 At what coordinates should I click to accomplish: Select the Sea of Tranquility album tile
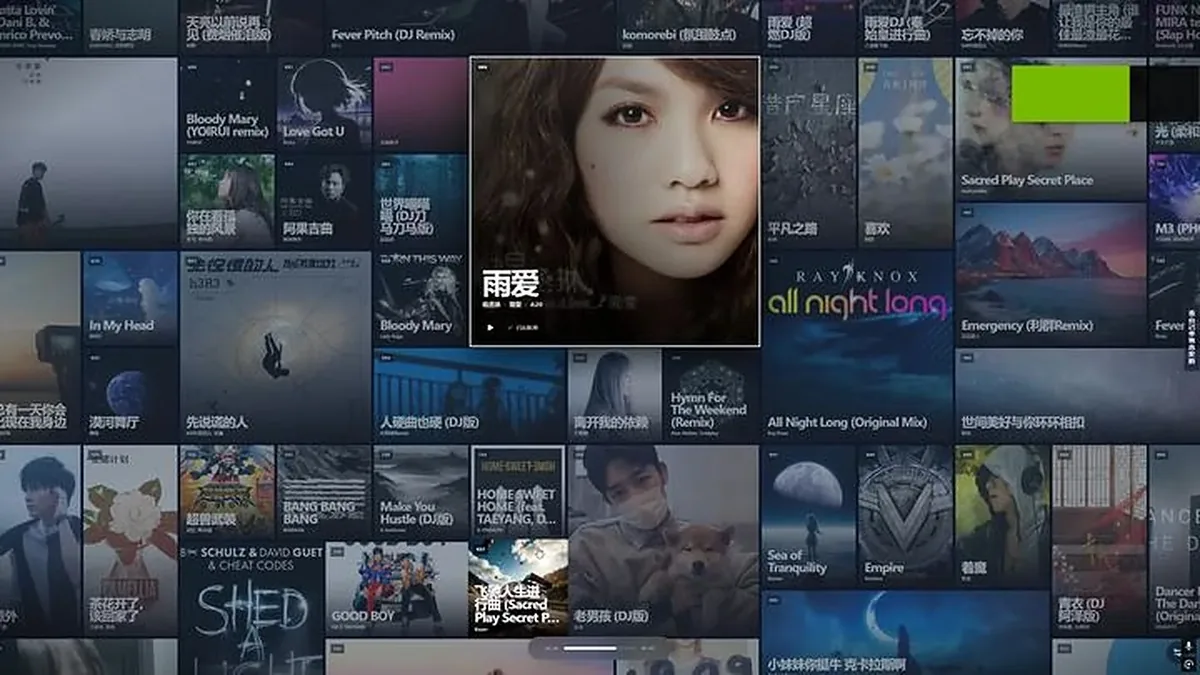(x=809, y=516)
